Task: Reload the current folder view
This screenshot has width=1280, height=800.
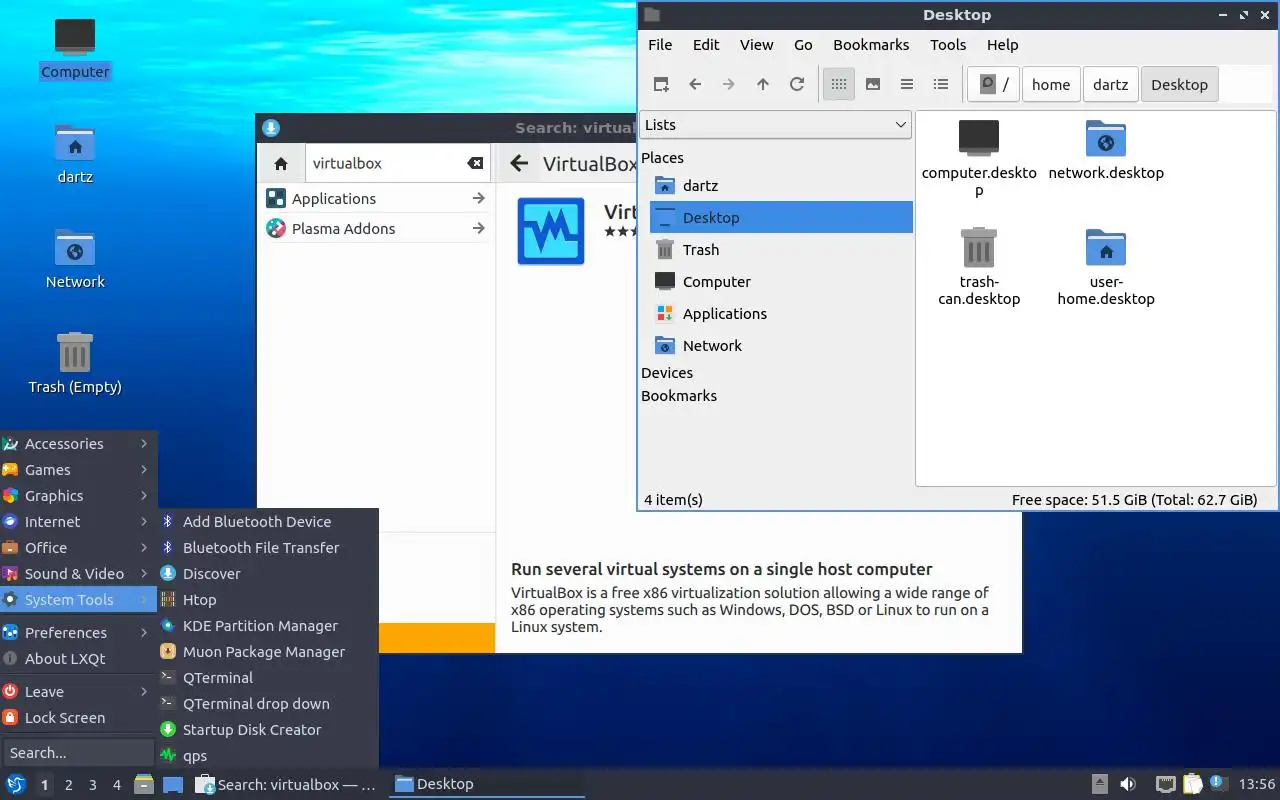Action: coord(797,85)
